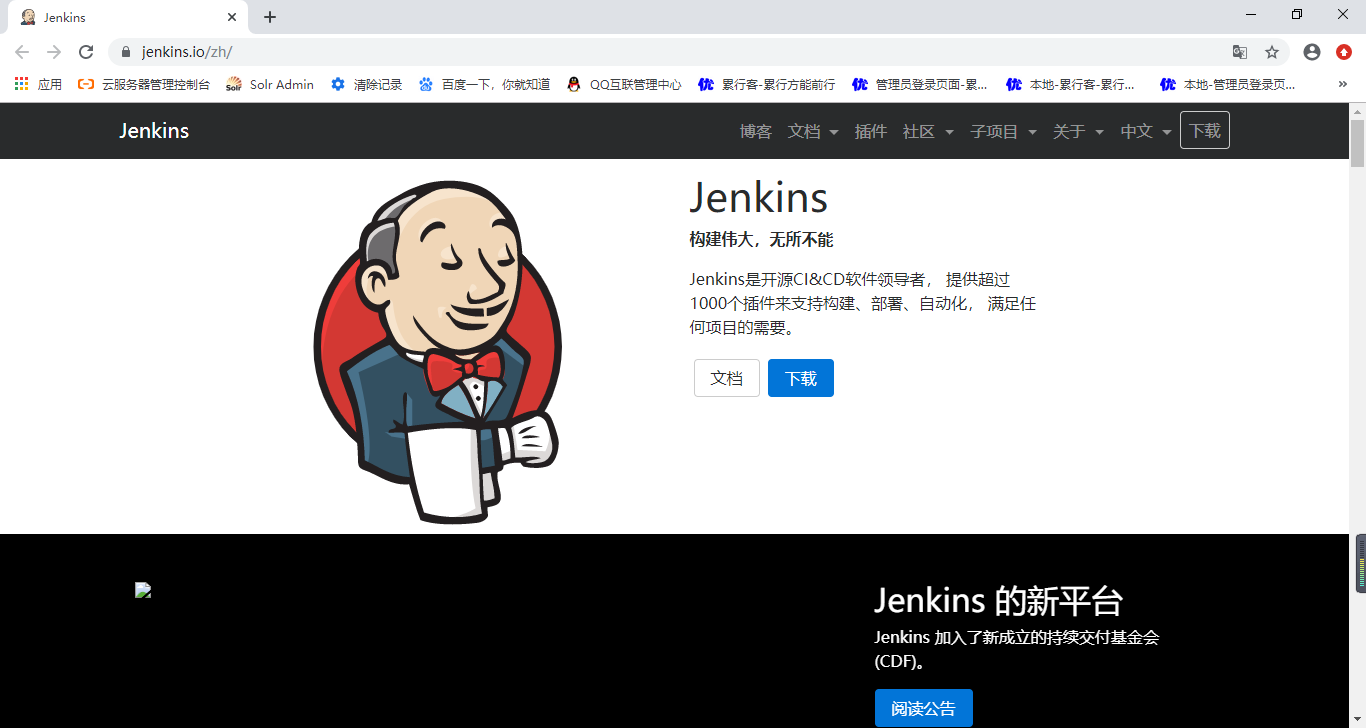Open the 百度一下 bookmark
This screenshot has height=728, width=1366.
point(485,85)
